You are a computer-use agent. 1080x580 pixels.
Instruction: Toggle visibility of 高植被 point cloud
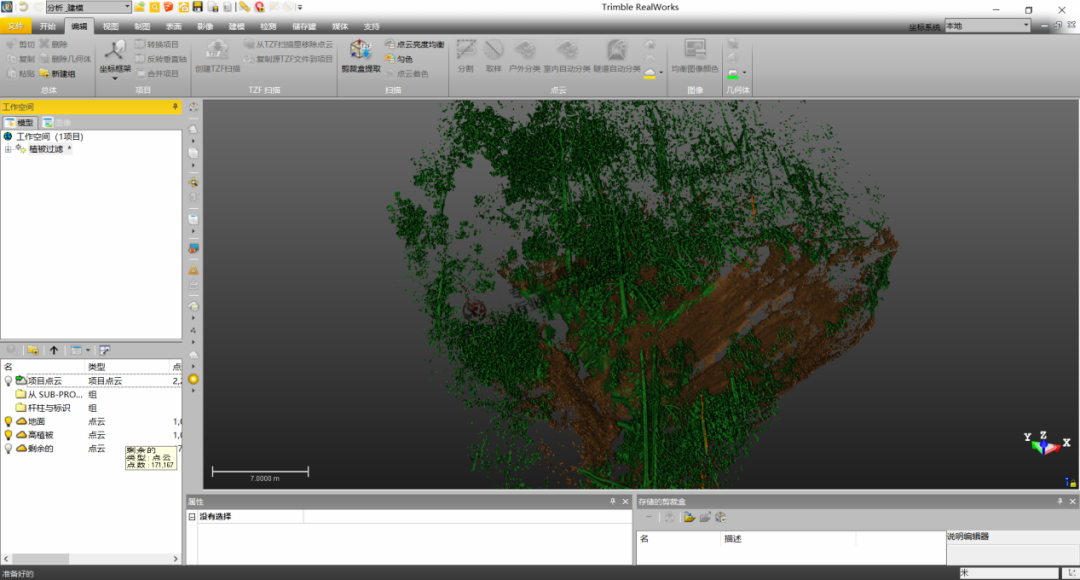[9, 436]
